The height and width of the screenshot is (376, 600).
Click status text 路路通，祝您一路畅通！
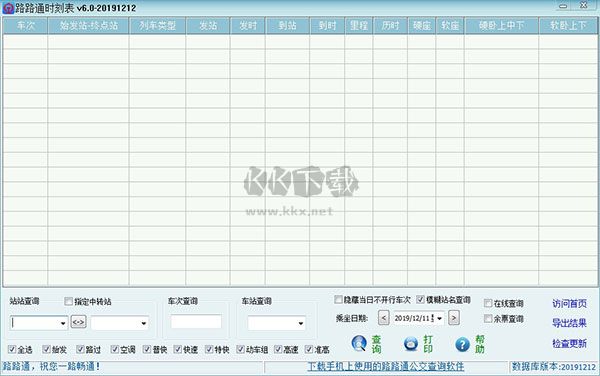point(51,366)
